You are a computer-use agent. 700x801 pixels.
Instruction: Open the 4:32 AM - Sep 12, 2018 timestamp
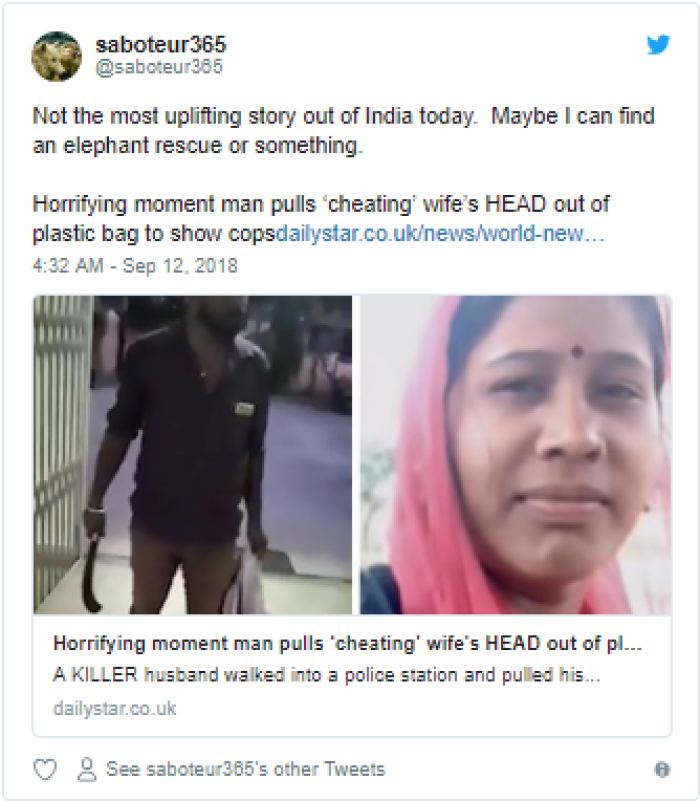click(135, 266)
